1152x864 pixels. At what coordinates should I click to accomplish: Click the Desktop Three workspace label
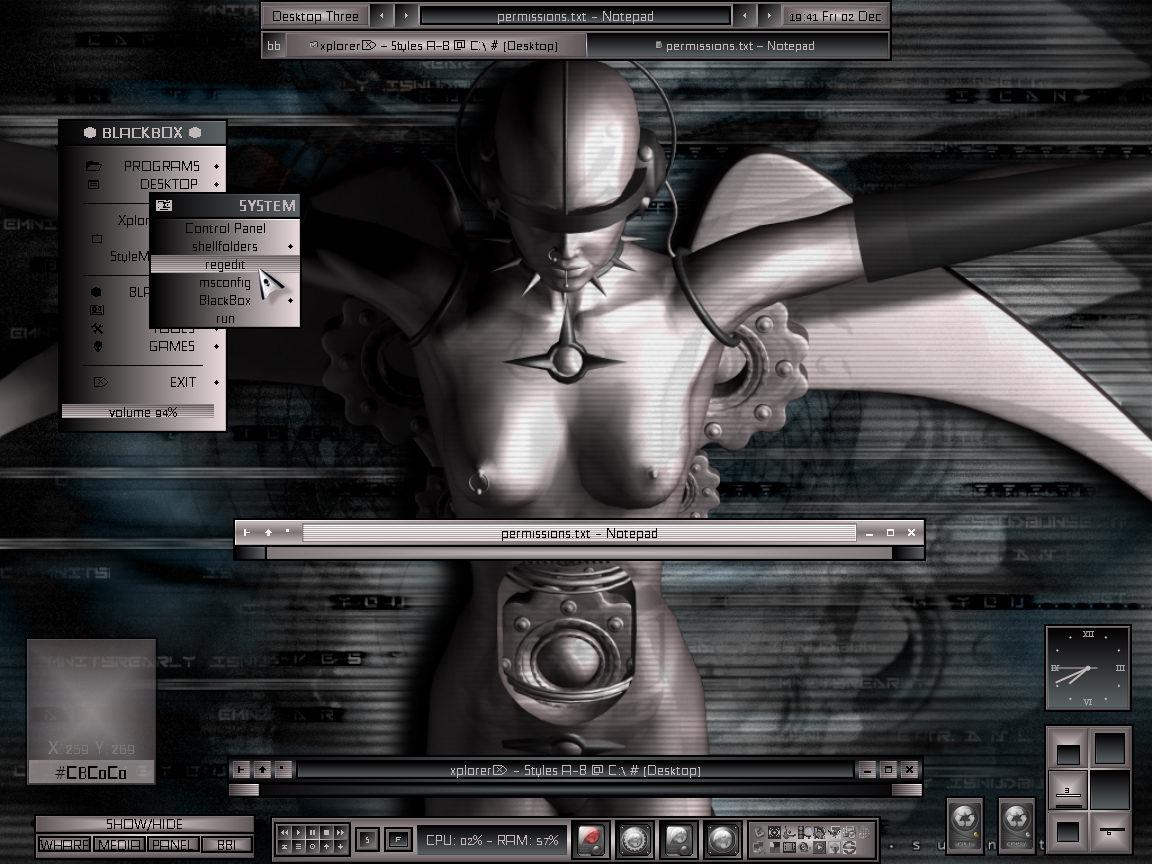pos(315,16)
